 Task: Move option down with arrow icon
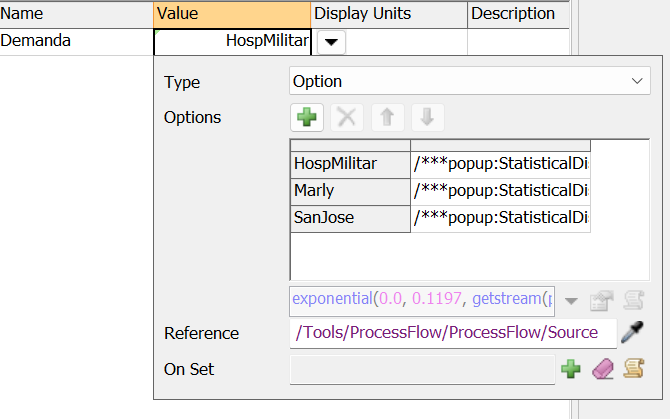tap(427, 117)
